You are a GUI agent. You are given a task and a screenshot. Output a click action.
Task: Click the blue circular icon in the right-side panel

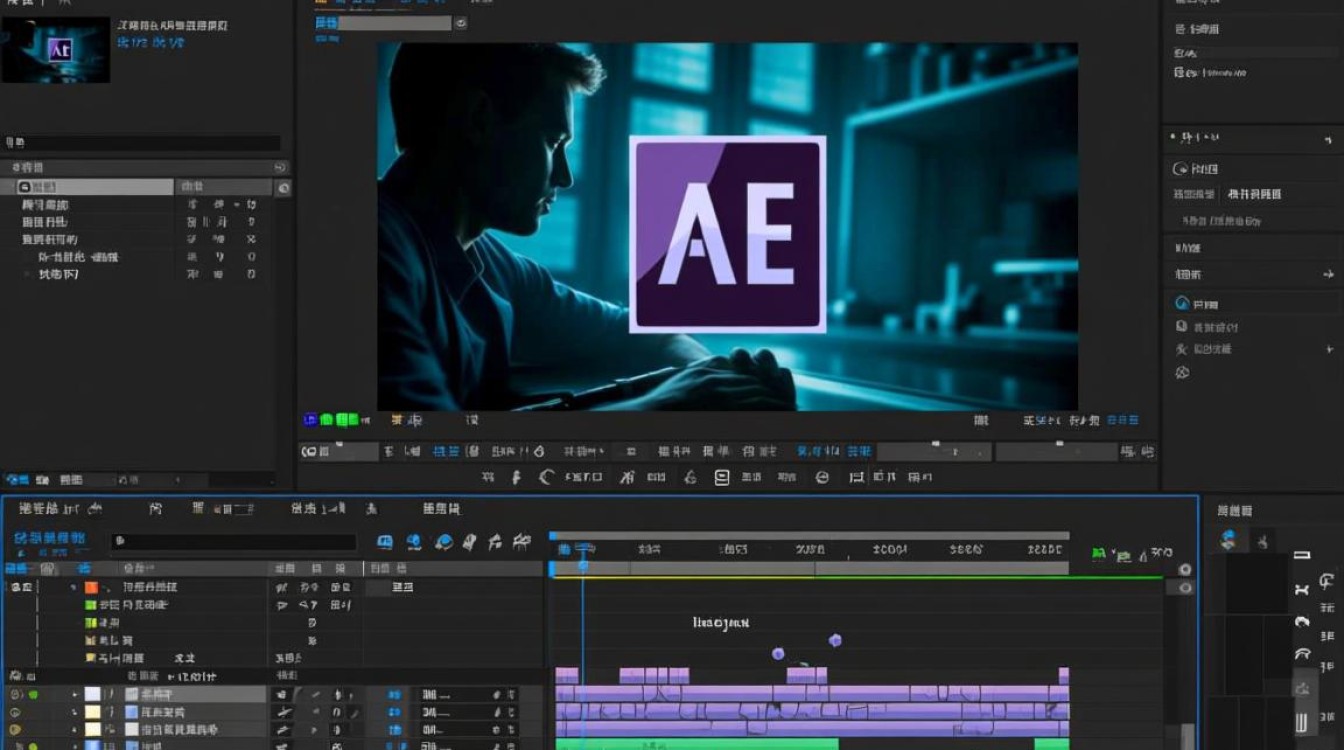tap(1182, 303)
